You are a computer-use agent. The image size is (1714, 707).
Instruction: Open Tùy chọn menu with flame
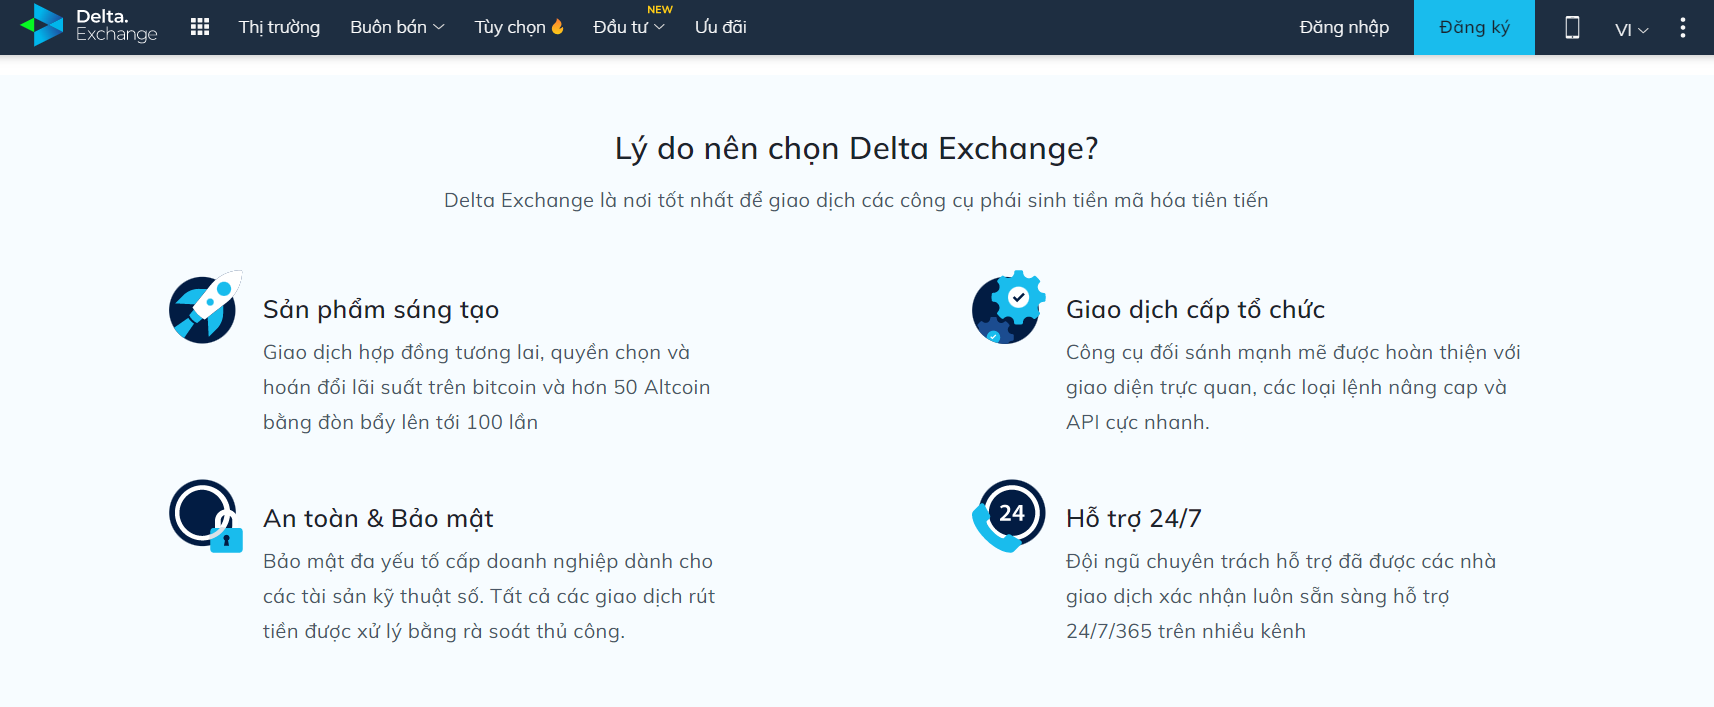coord(519,27)
